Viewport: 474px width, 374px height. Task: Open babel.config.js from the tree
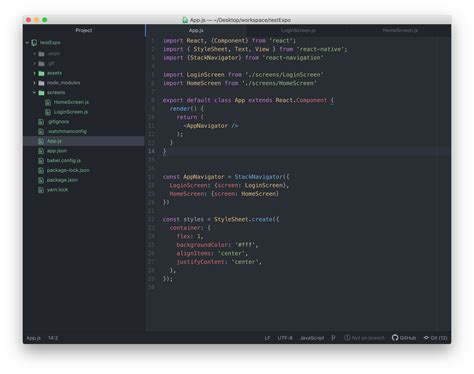(64, 160)
